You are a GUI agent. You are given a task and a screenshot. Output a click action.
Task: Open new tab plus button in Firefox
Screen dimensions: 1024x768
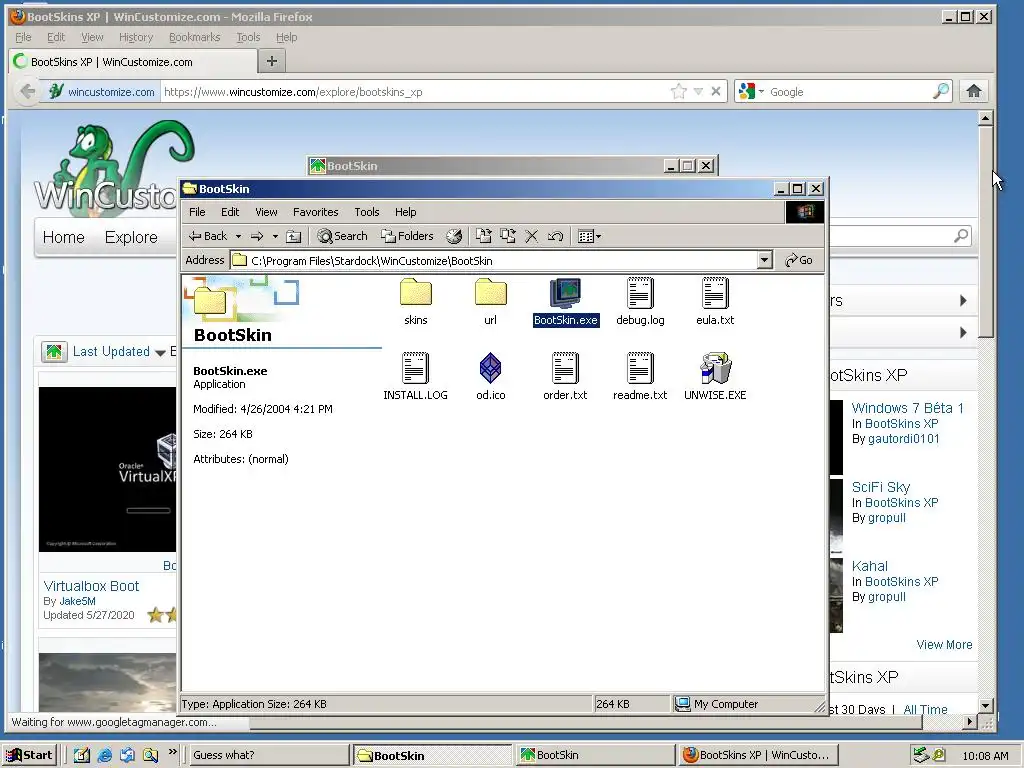(272, 61)
